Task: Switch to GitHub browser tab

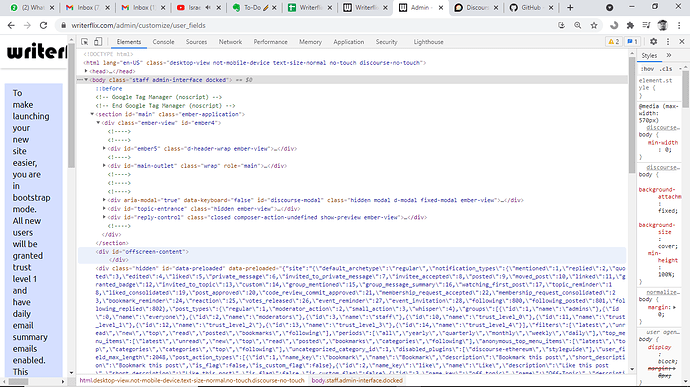Action: [x=530, y=7]
